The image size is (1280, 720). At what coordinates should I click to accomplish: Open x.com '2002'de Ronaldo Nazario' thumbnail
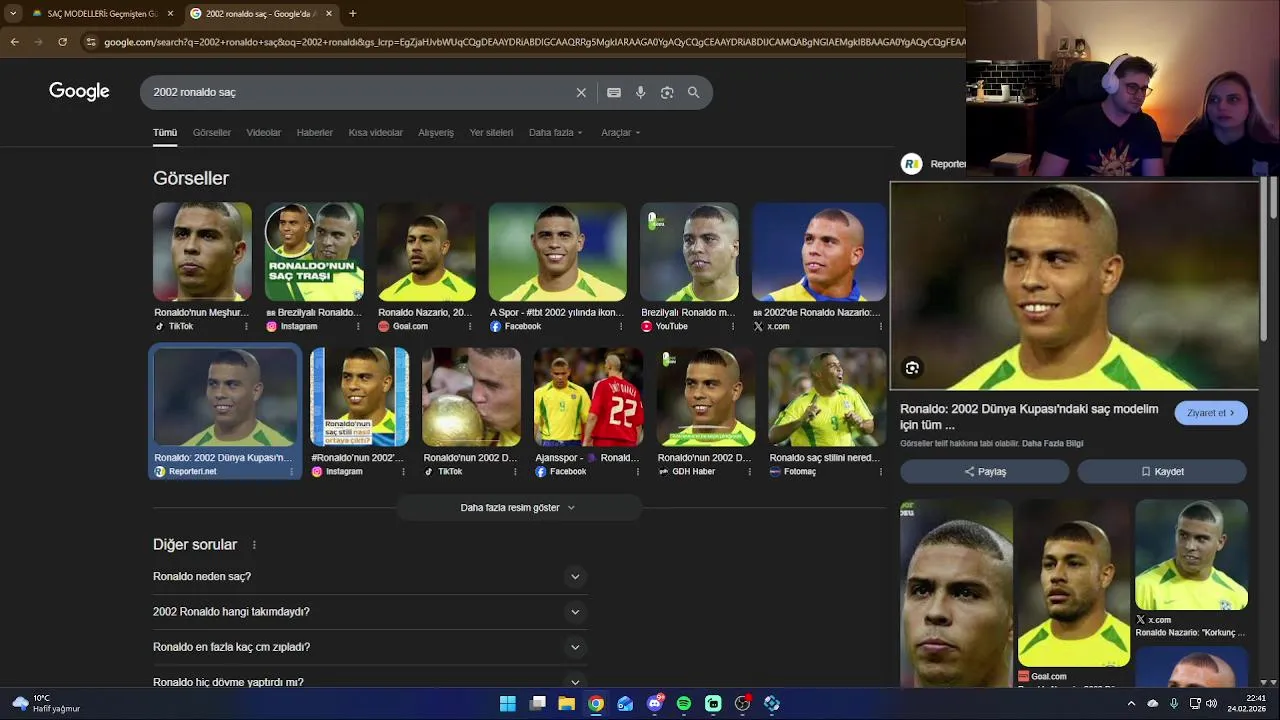(819, 252)
